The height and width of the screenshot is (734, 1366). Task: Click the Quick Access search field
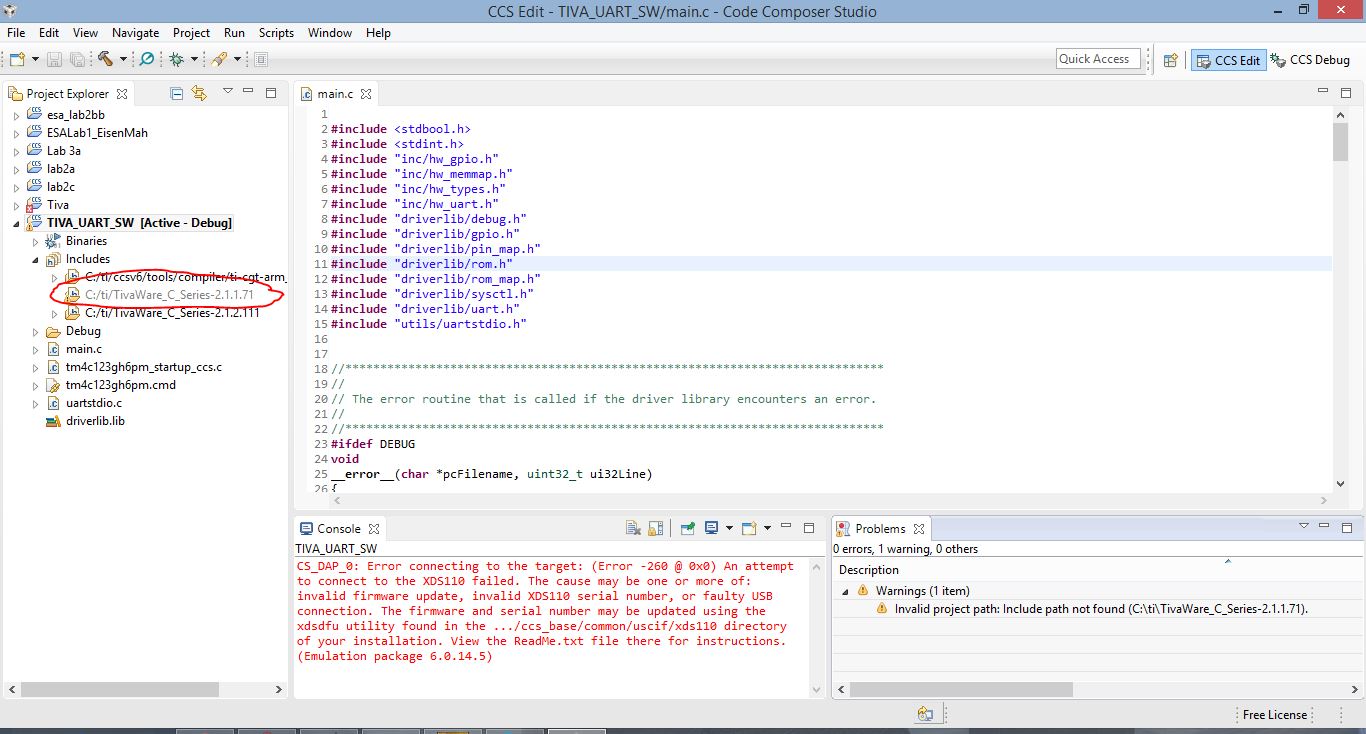pyautogui.click(x=1098, y=59)
